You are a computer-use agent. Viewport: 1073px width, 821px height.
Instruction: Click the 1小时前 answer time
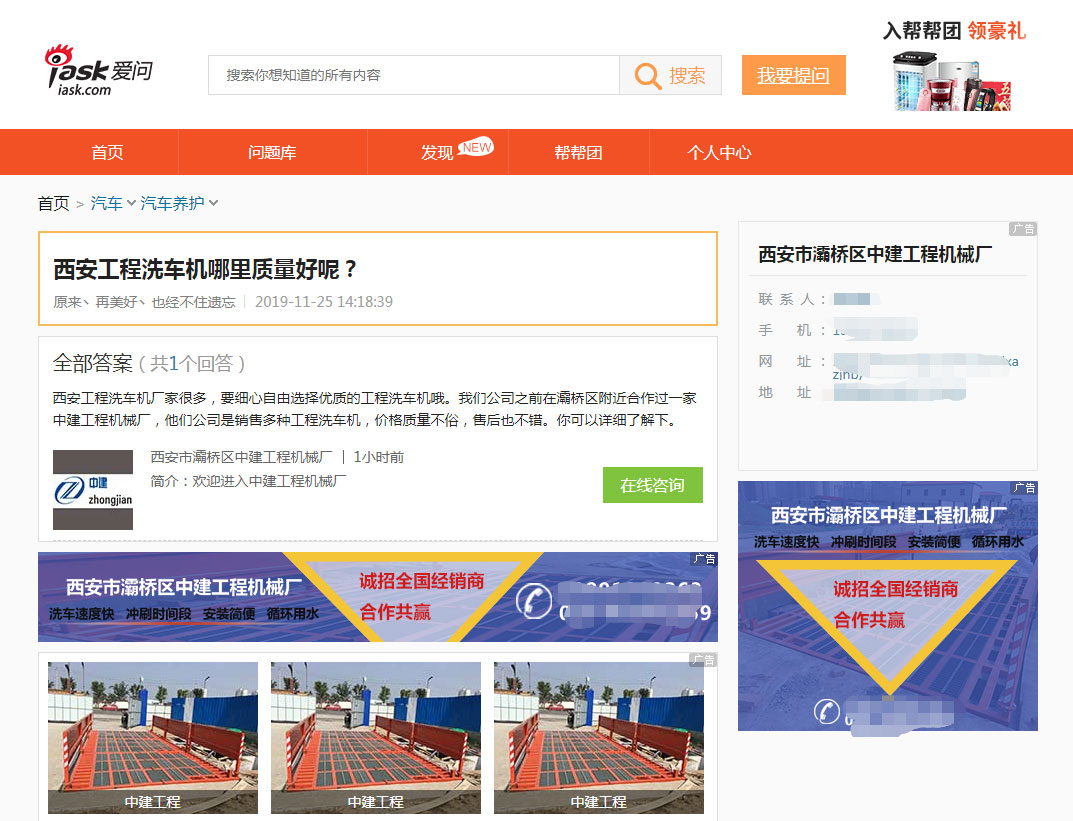click(378, 457)
